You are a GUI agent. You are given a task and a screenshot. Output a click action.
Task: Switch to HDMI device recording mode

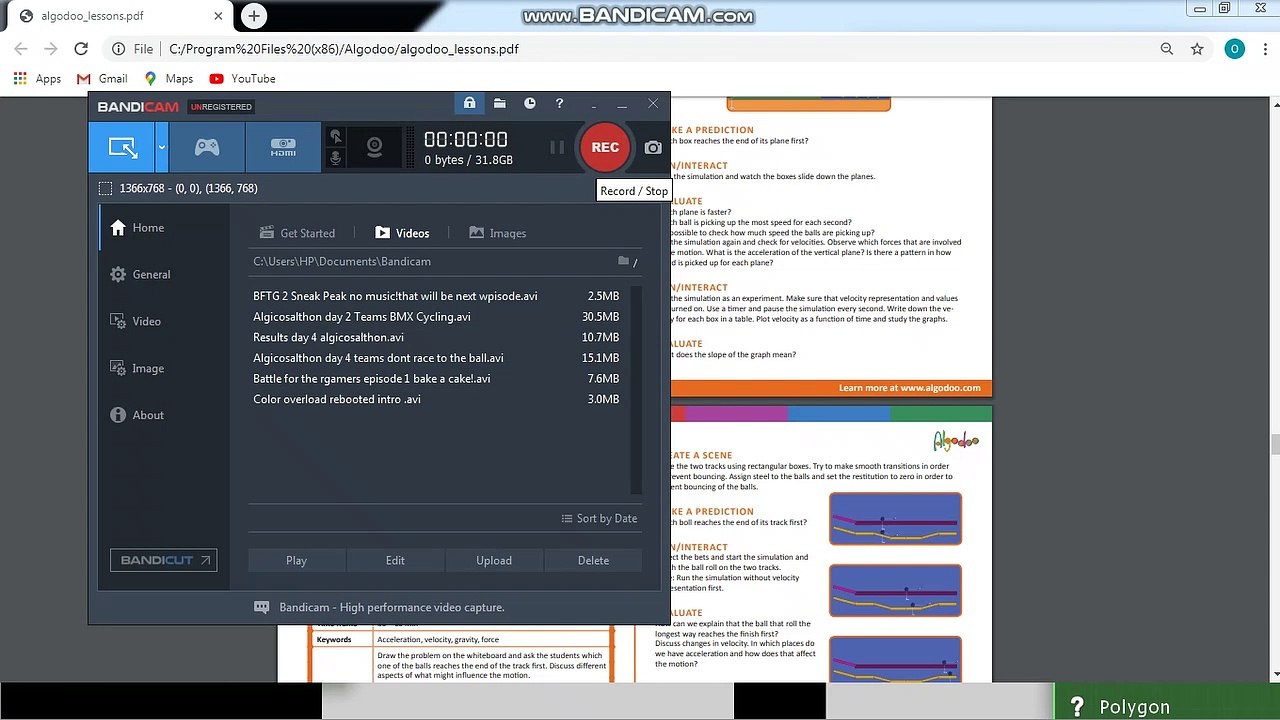click(x=283, y=147)
